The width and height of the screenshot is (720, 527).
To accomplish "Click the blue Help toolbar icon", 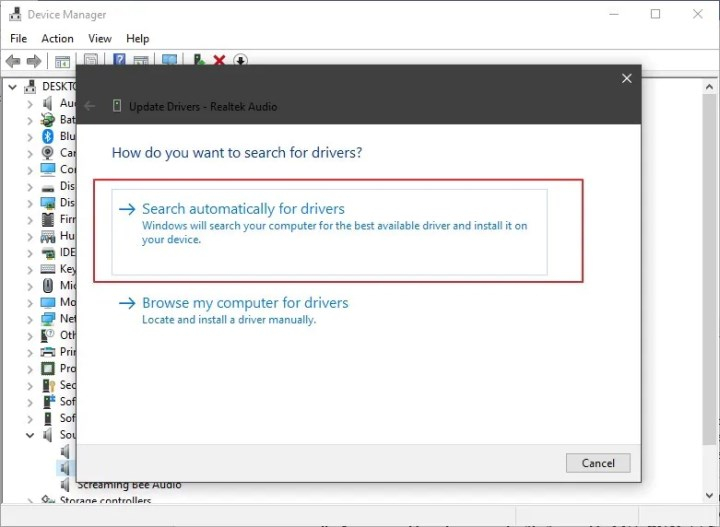I will coord(119,61).
